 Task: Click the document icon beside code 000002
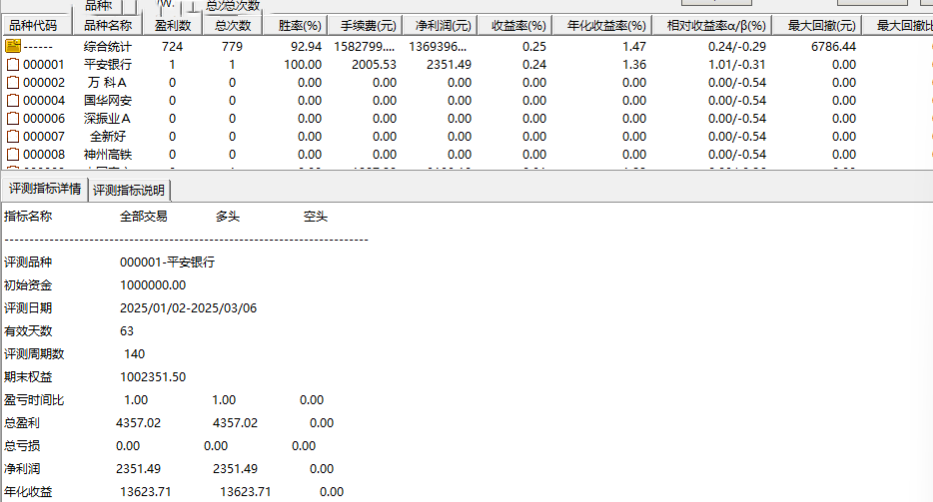point(13,83)
